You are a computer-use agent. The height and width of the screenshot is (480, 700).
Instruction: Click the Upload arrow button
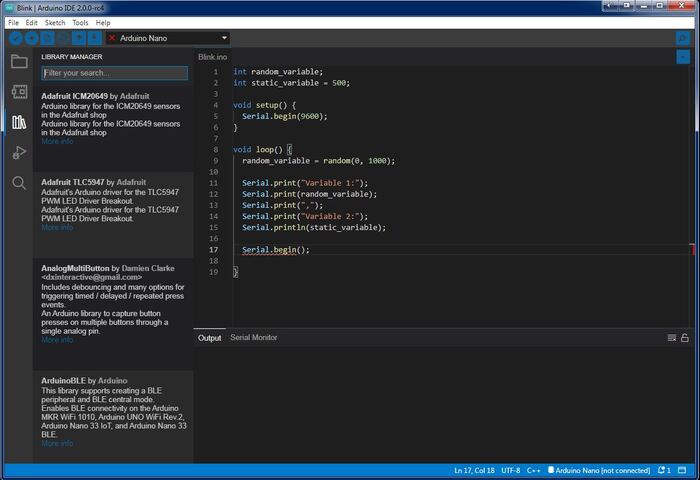coord(32,38)
